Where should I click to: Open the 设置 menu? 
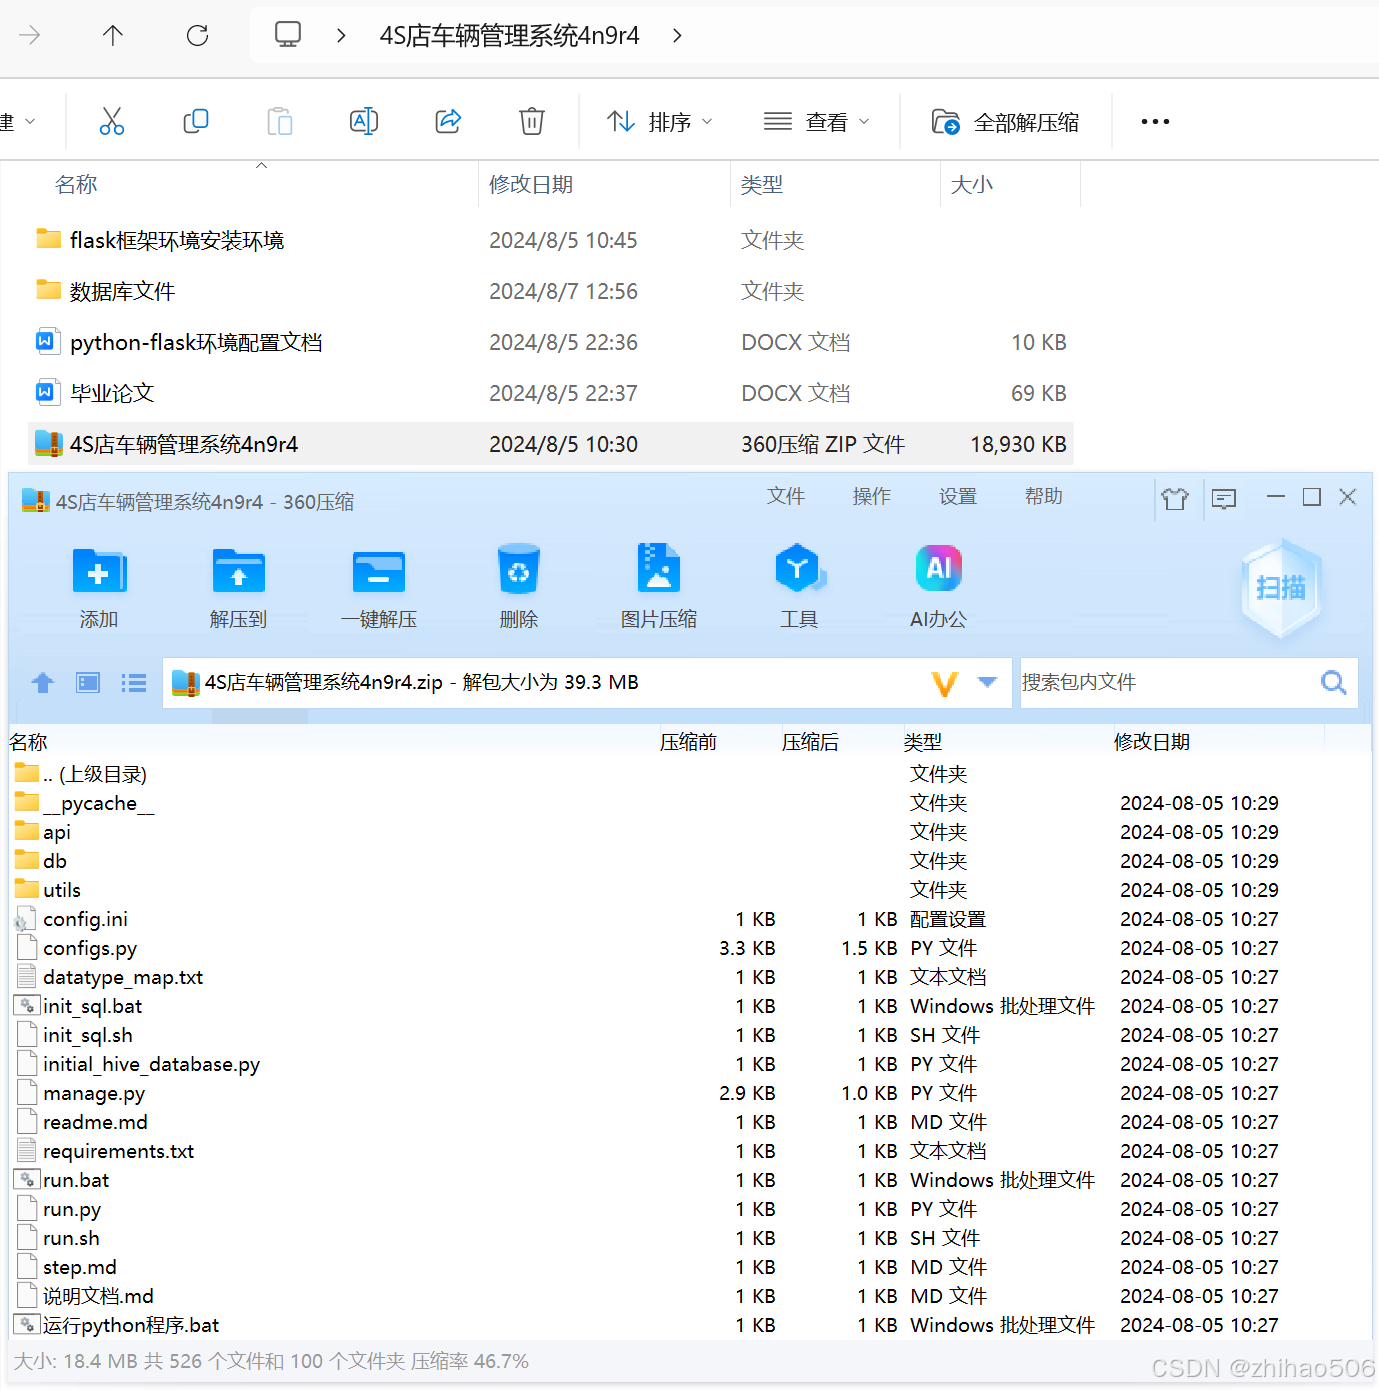[957, 496]
